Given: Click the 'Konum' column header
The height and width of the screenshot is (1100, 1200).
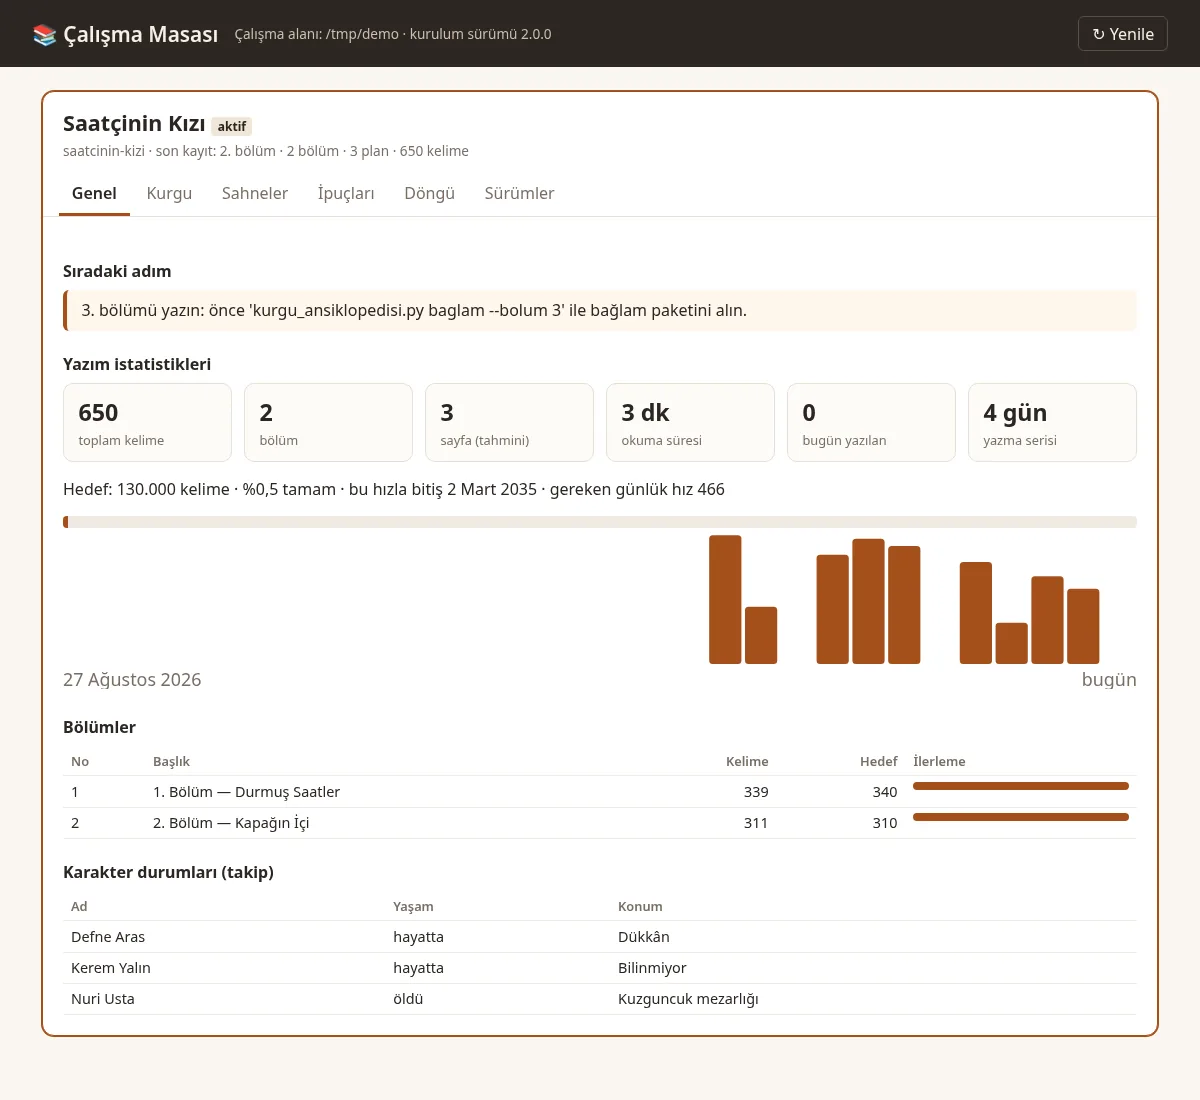Looking at the screenshot, I should pyautogui.click(x=640, y=906).
